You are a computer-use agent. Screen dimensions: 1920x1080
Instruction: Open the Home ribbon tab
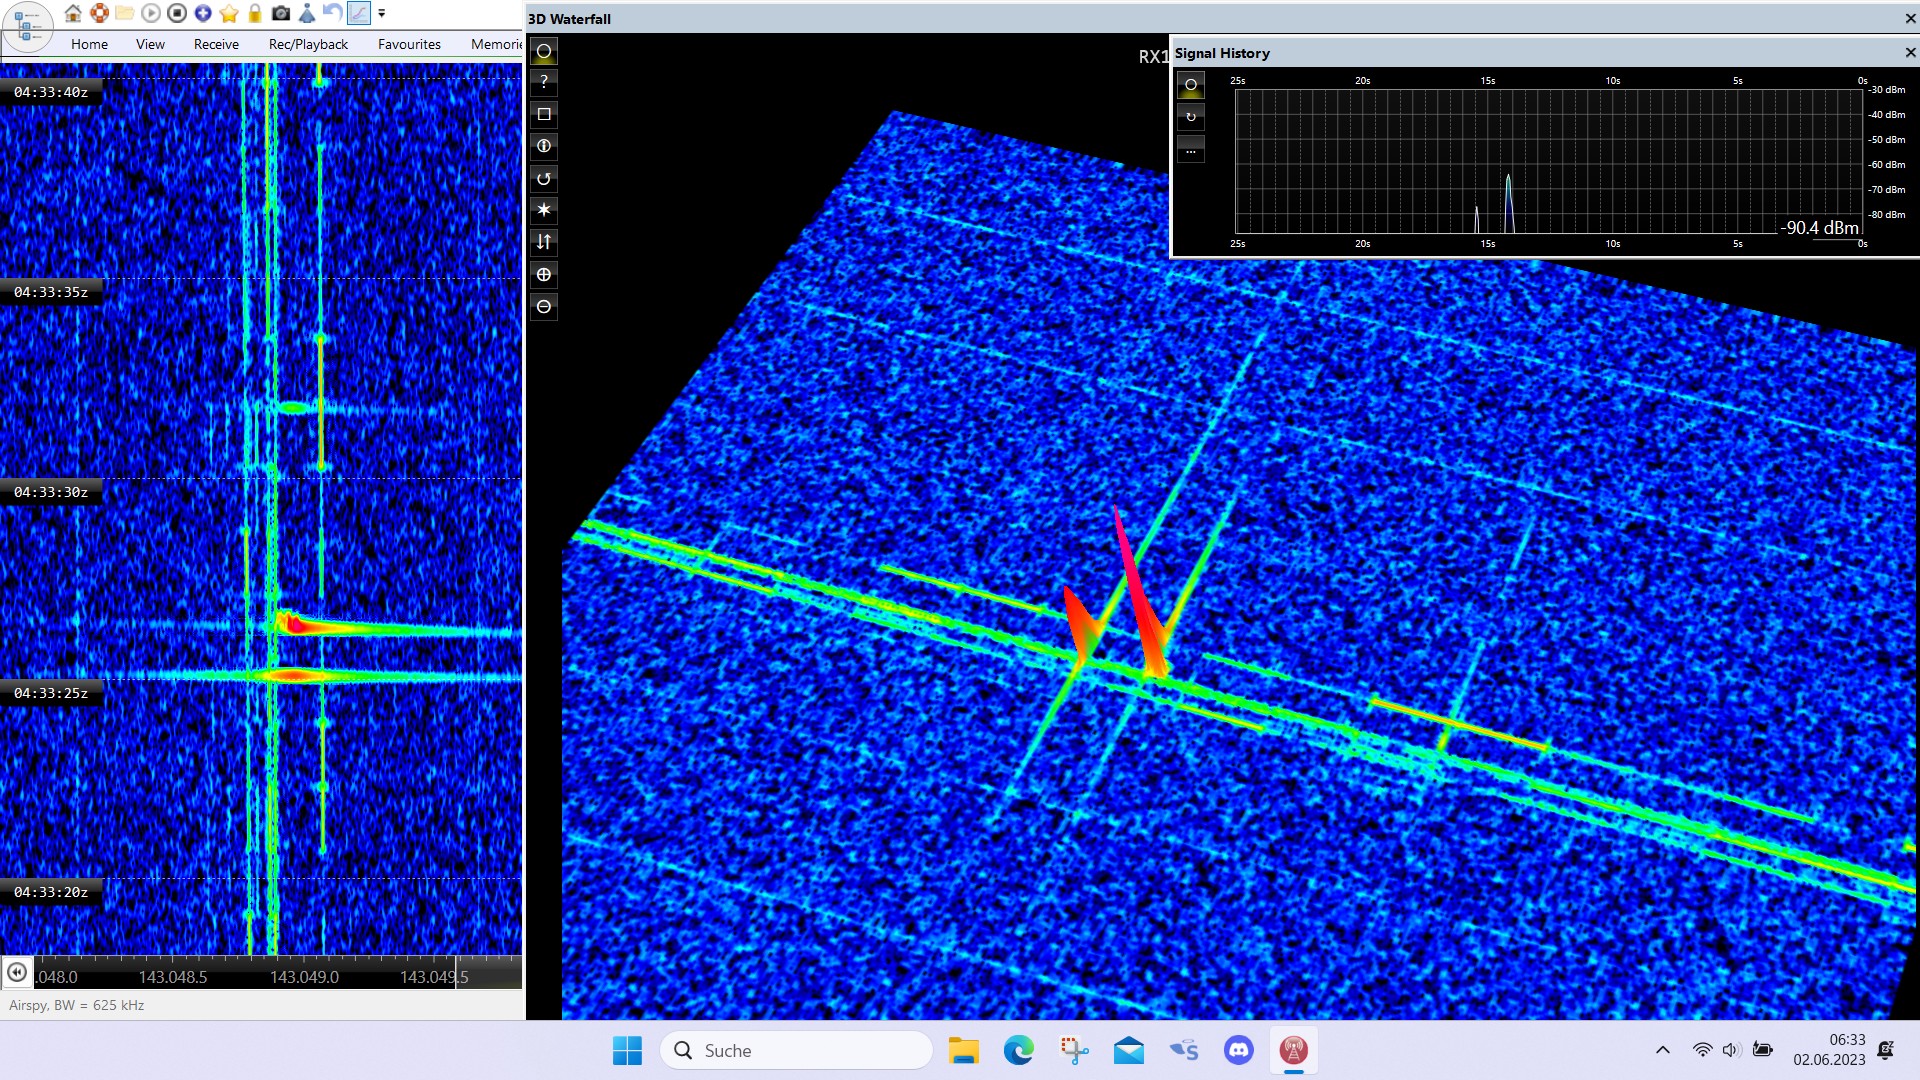[x=89, y=44]
